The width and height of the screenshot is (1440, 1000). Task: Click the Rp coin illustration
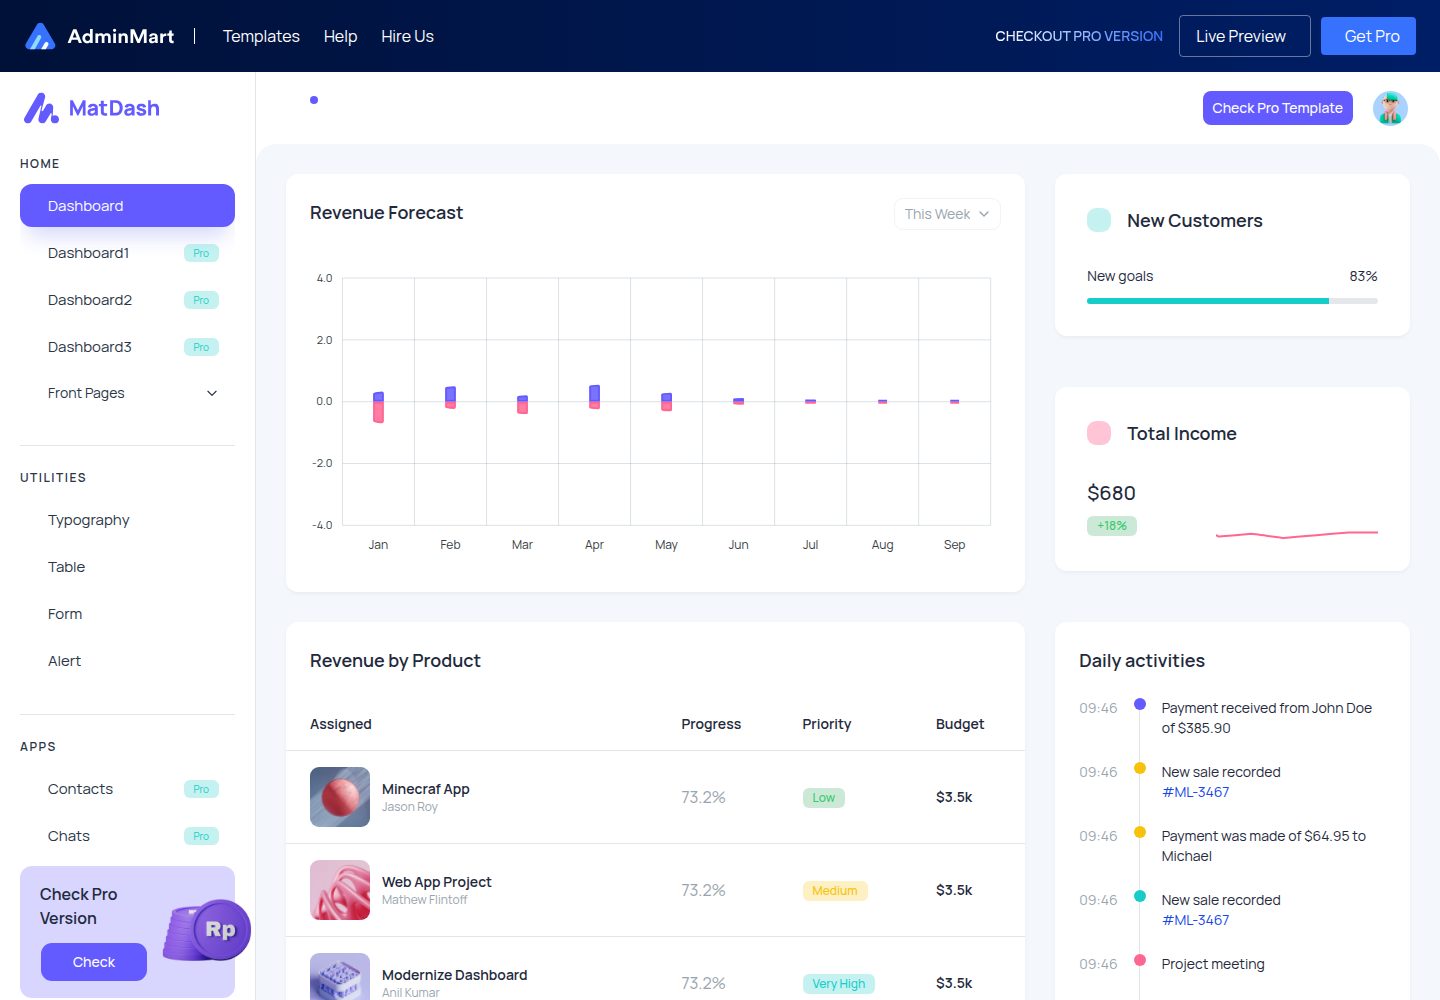(x=208, y=930)
